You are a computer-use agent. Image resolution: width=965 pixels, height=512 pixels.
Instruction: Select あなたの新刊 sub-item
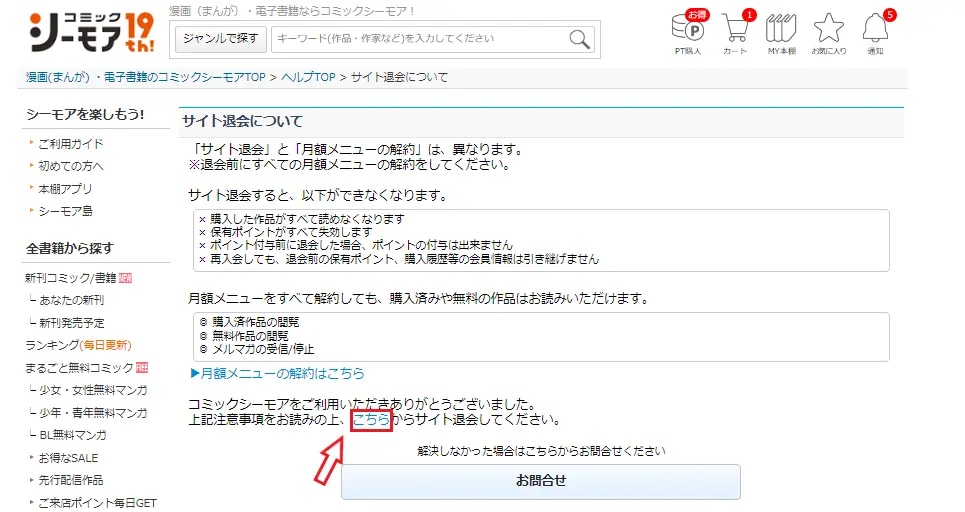click(72, 300)
